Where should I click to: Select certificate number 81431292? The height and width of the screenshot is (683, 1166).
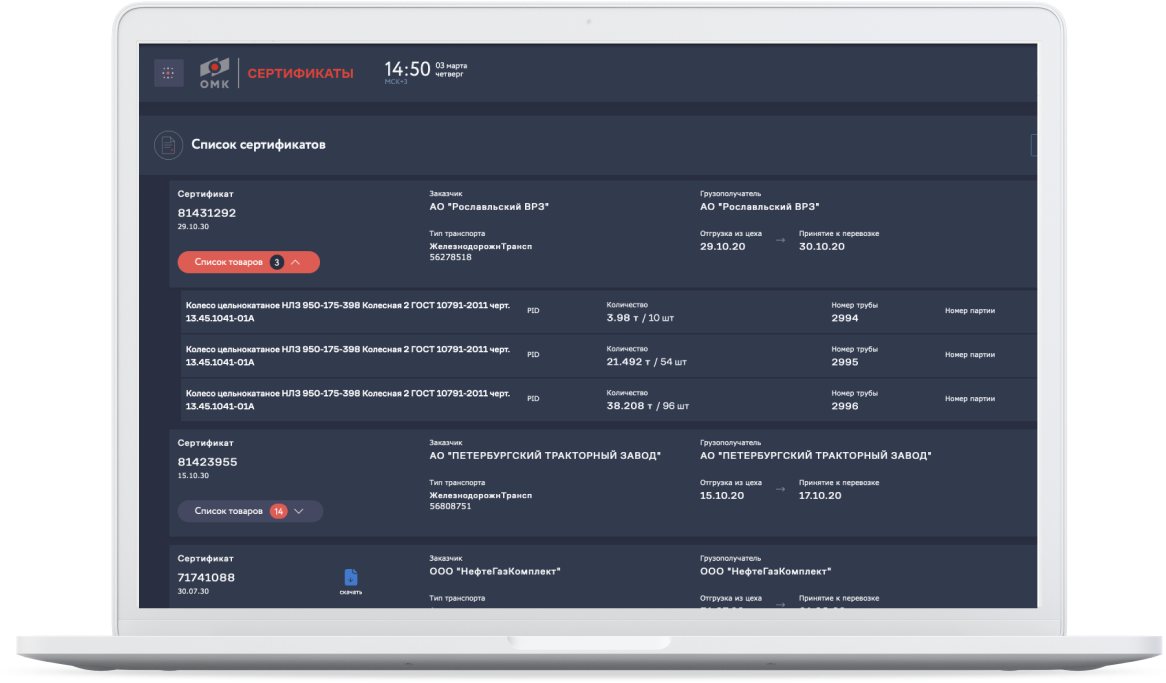(x=207, y=213)
